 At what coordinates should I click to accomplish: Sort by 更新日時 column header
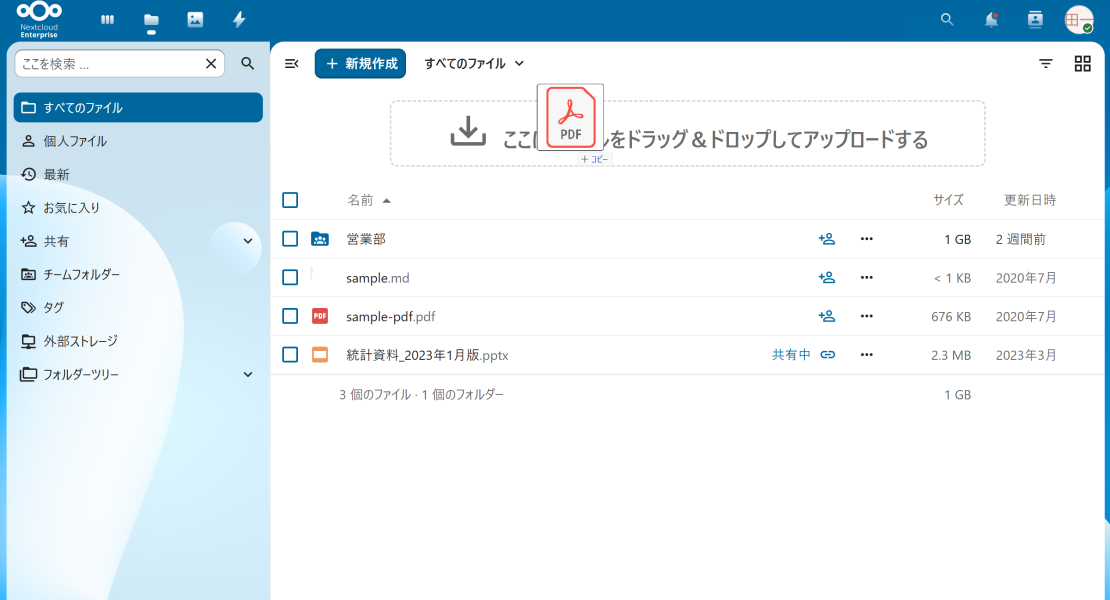[1029, 200]
